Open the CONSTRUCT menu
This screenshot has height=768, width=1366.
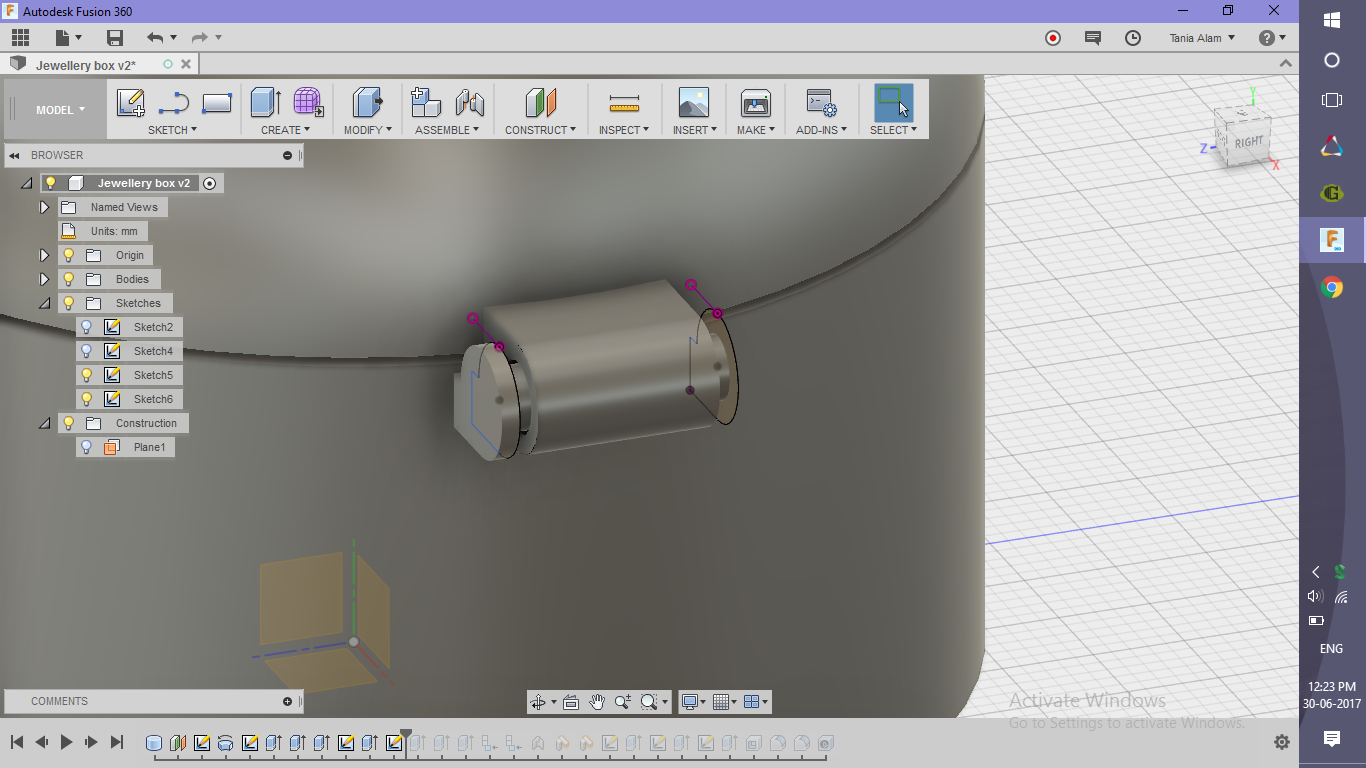(540, 130)
